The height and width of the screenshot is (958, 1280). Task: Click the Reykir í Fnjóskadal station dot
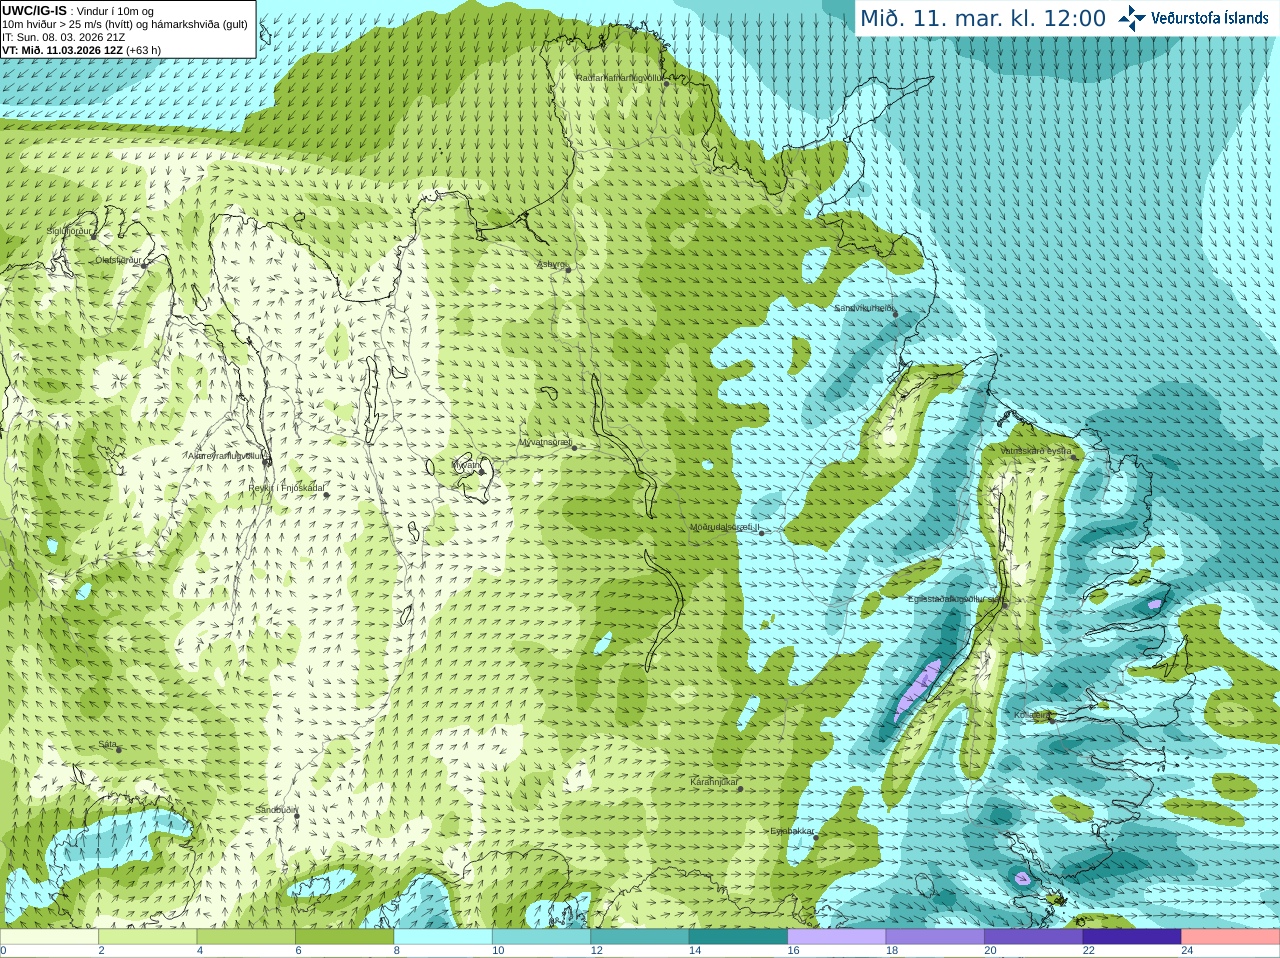pos(326,495)
